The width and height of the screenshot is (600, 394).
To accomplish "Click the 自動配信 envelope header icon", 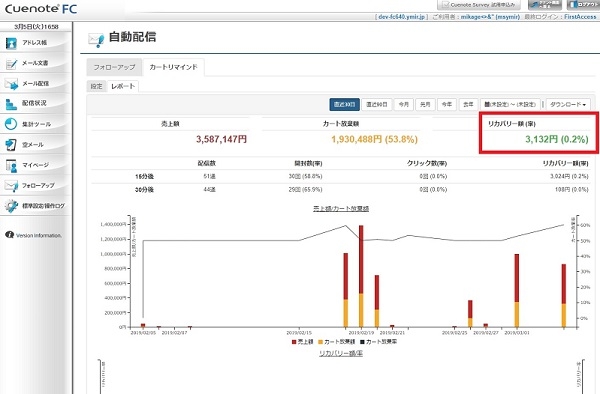I will click(96, 39).
